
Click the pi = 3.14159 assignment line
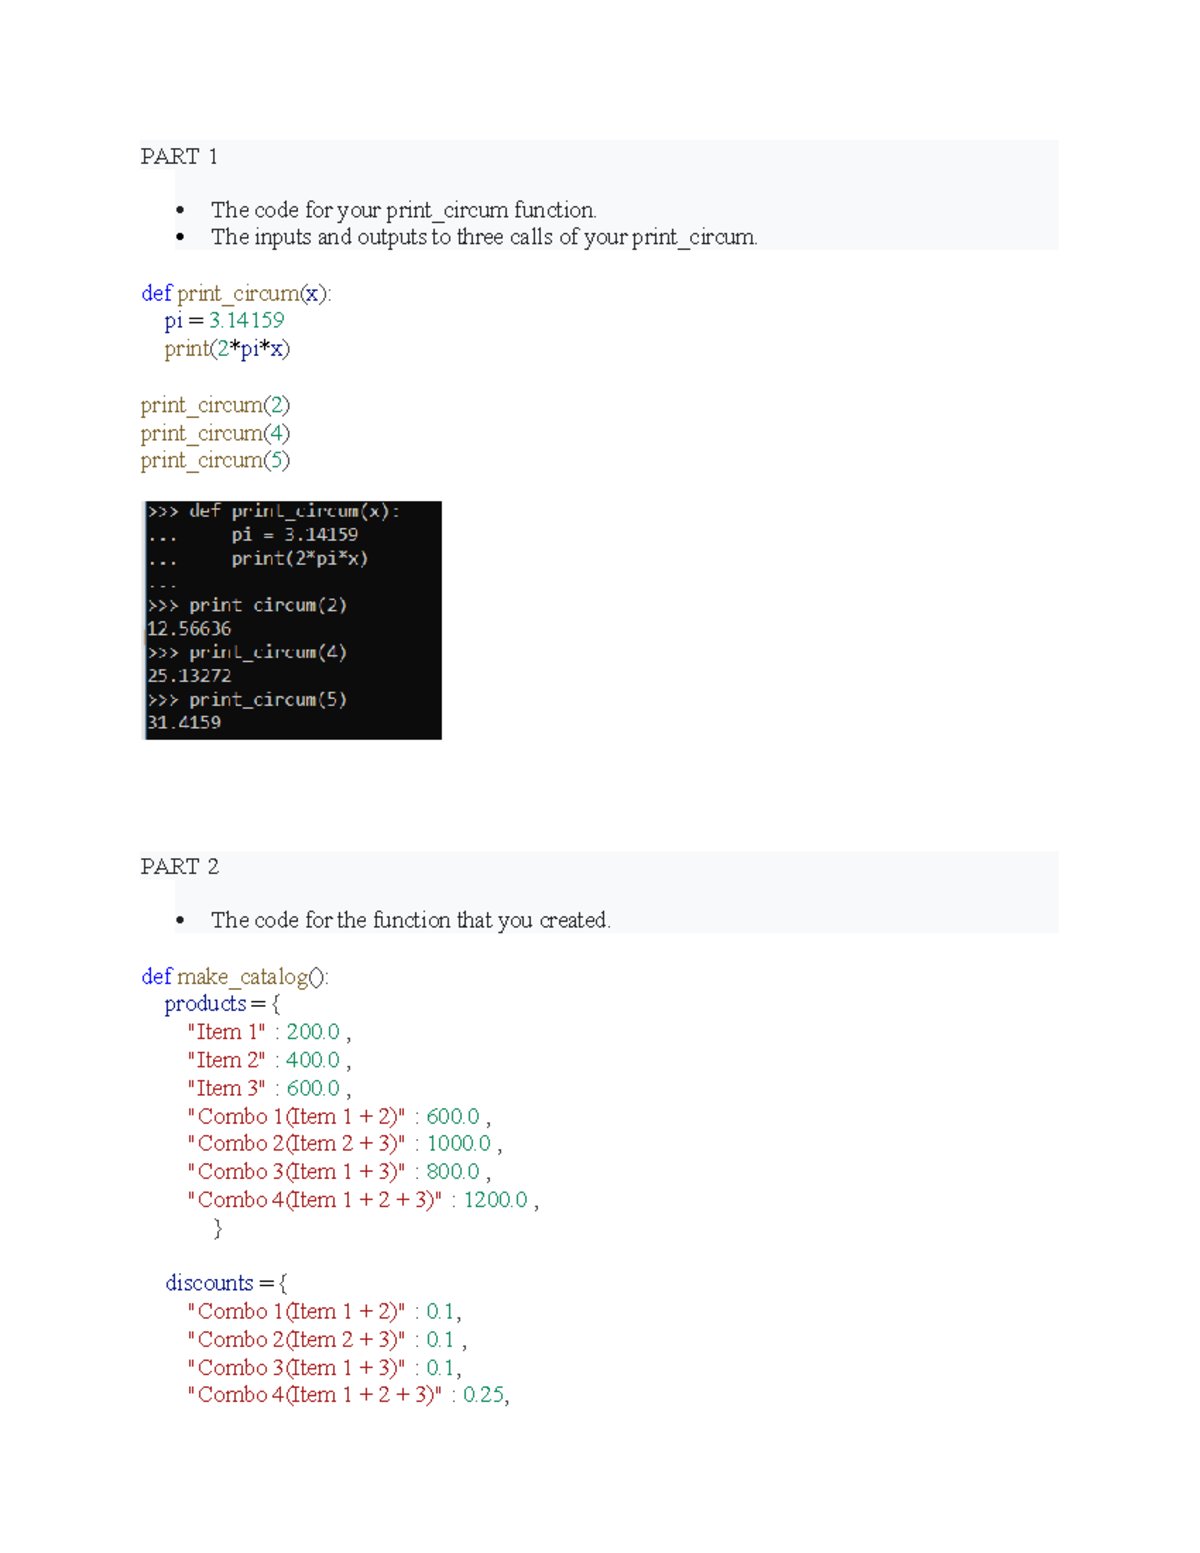click(x=222, y=320)
